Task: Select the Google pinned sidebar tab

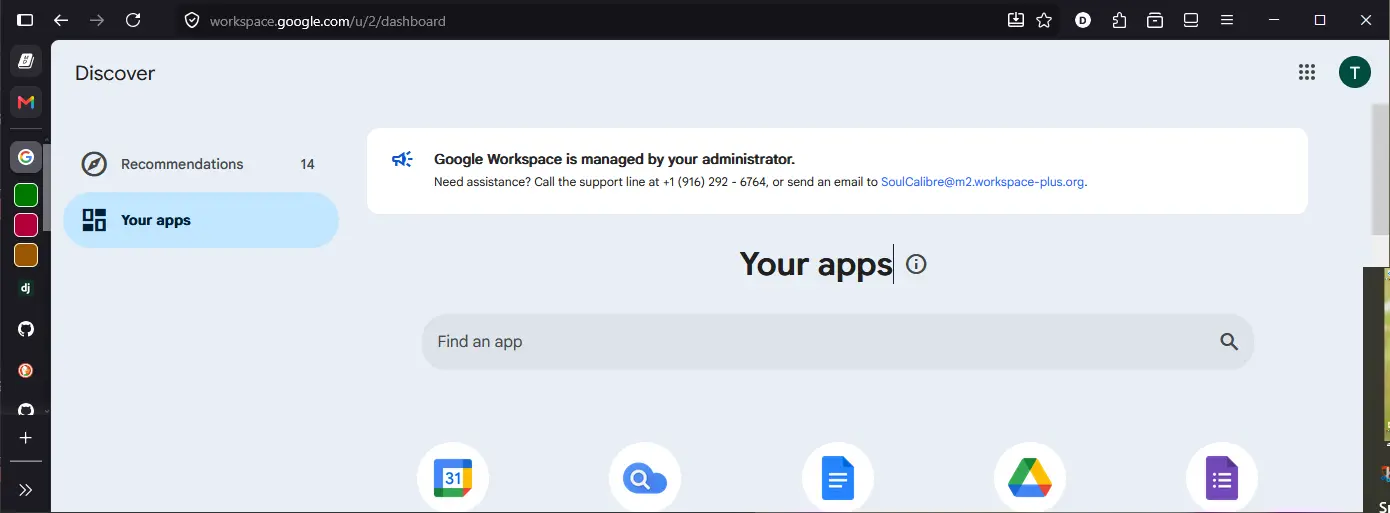Action: point(26,157)
